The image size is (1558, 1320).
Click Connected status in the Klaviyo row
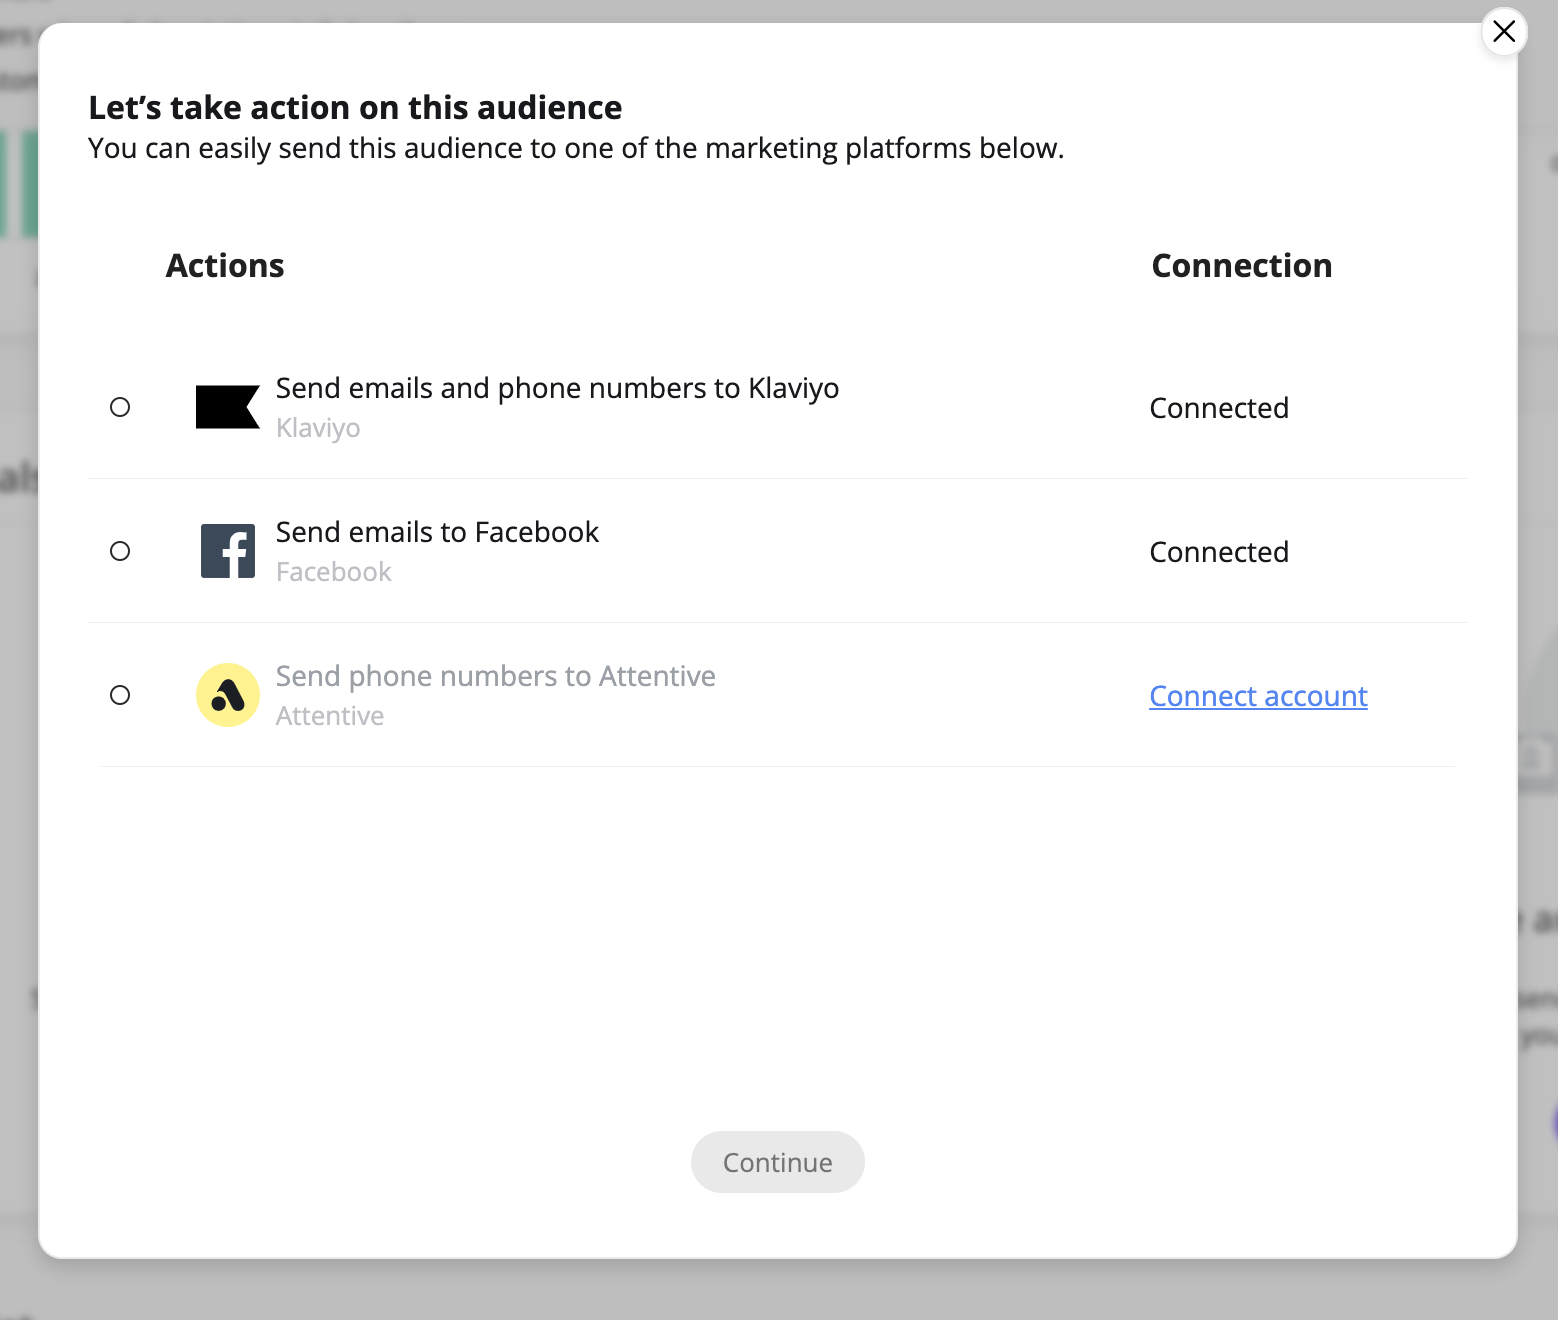pos(1219,408)
